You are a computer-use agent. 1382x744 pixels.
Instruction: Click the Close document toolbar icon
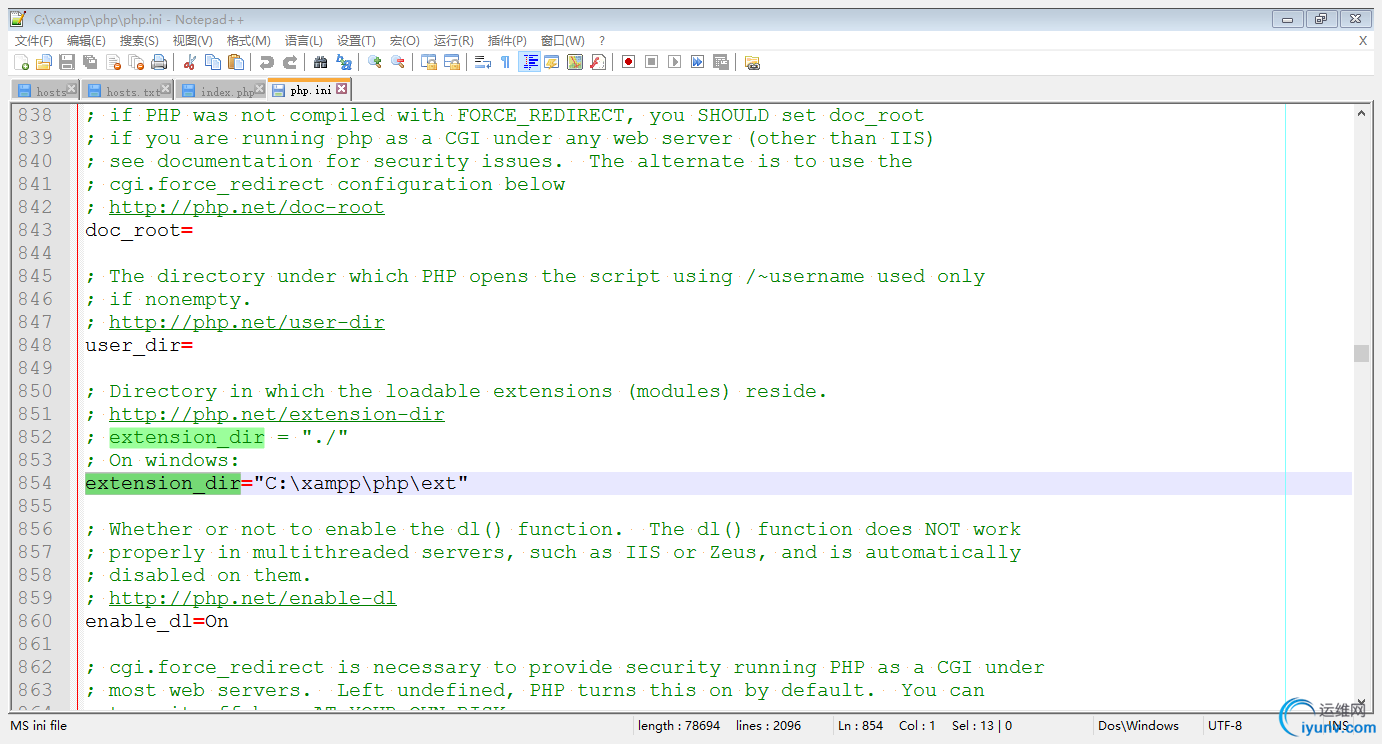click(113, 62)
